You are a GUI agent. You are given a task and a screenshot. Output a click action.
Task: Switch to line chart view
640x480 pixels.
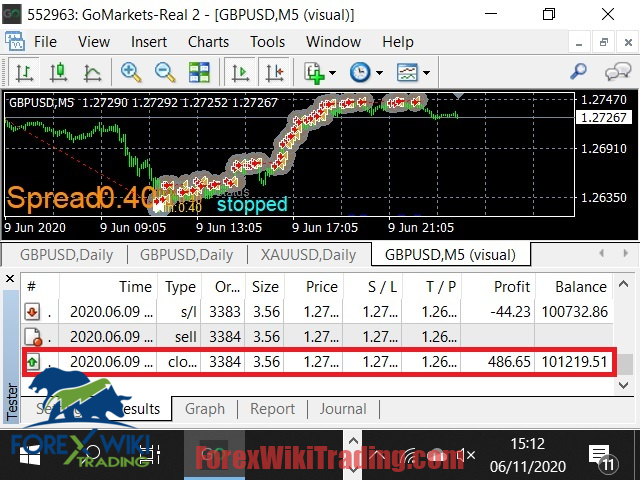pyautogui.click(x=92, y=73)
